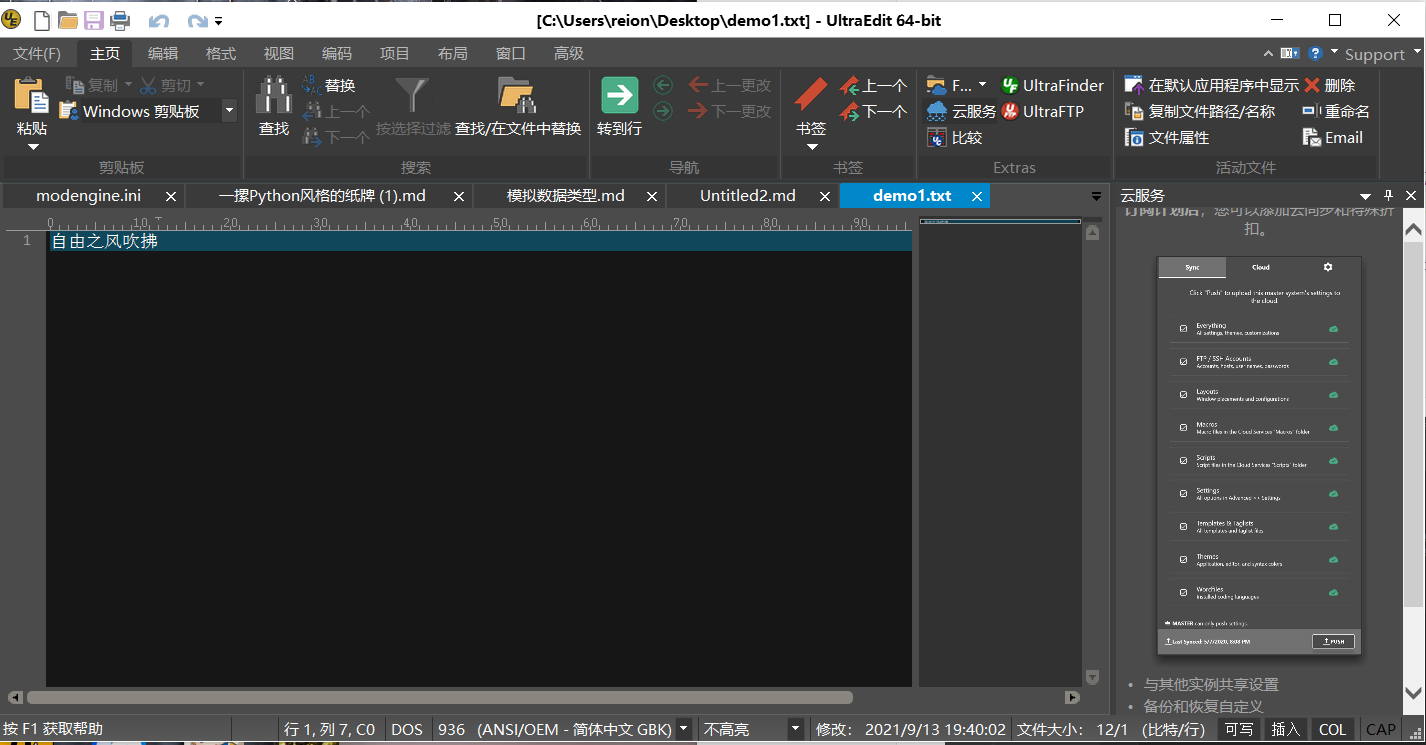Click 复制文件路径/名称 copy path button
The width and height of the screenshot is (1426, 745).
1199,111
